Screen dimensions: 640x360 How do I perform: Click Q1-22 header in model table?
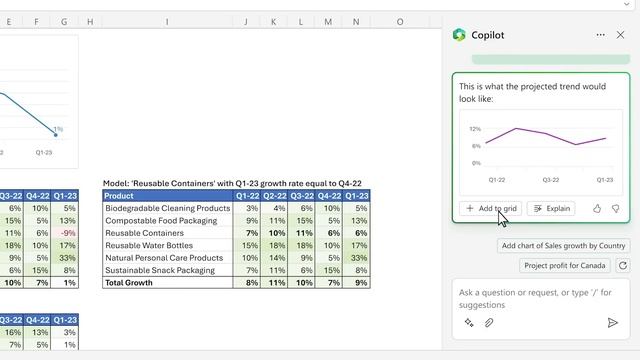(x=247, y=196)
